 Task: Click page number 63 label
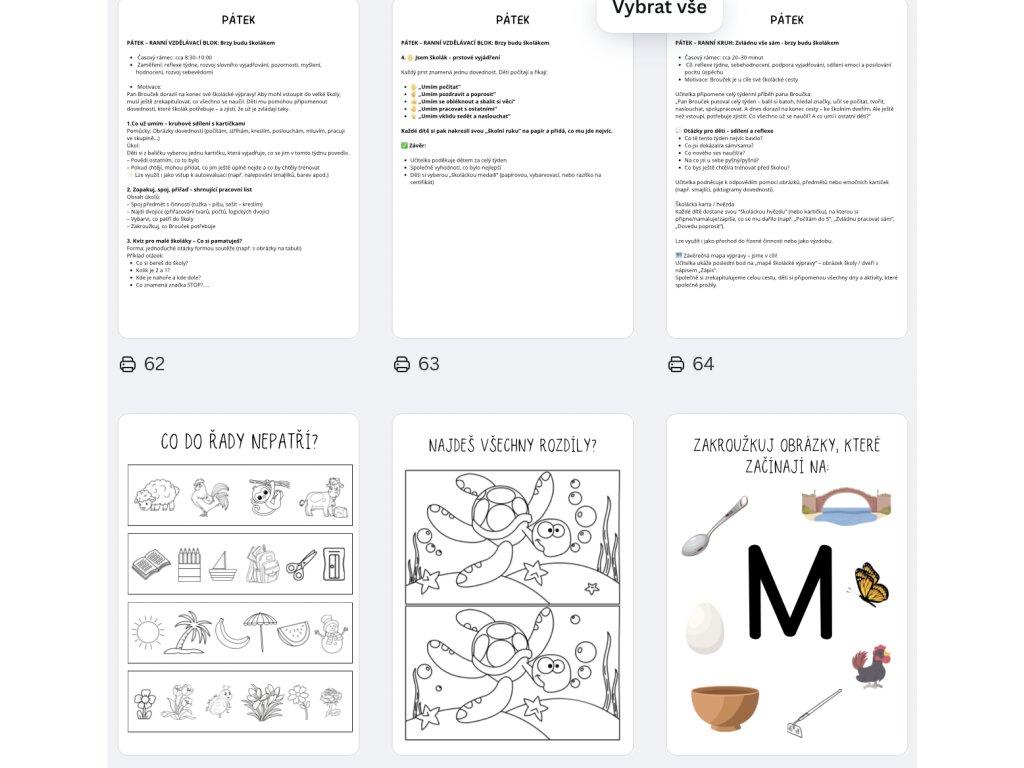[428, 364]
